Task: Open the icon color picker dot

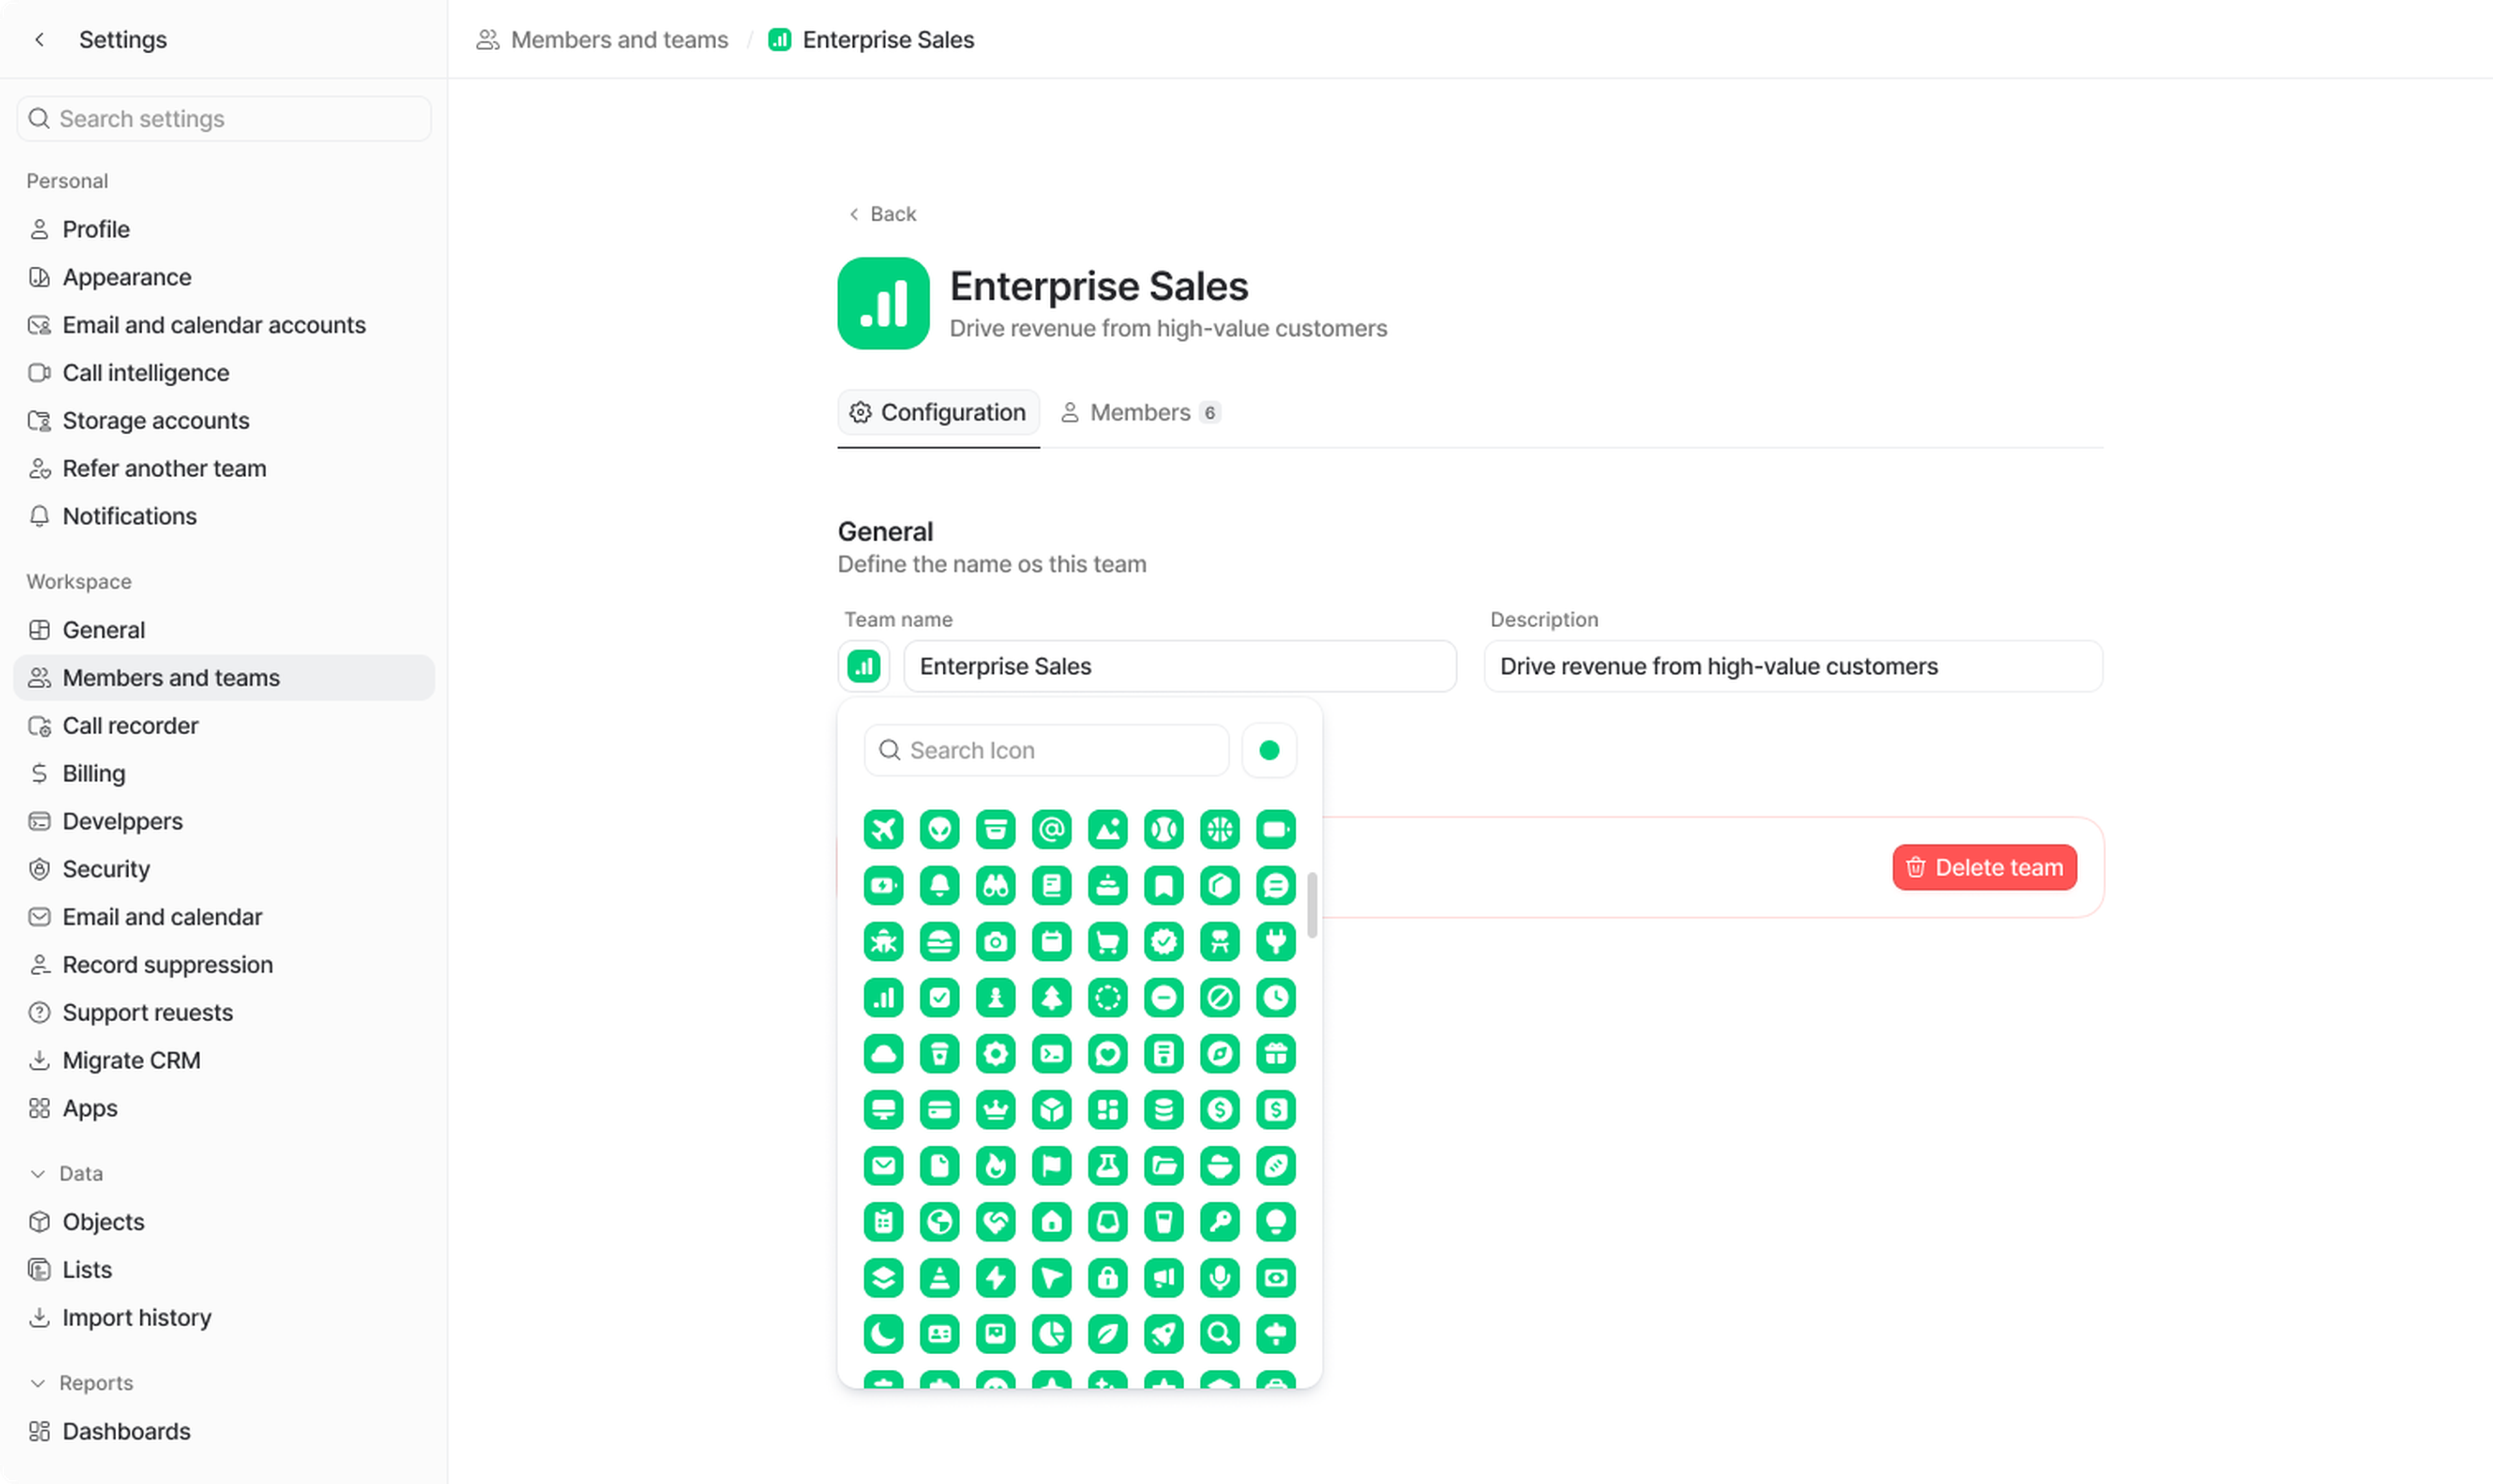Action: tap(1269, 750)
